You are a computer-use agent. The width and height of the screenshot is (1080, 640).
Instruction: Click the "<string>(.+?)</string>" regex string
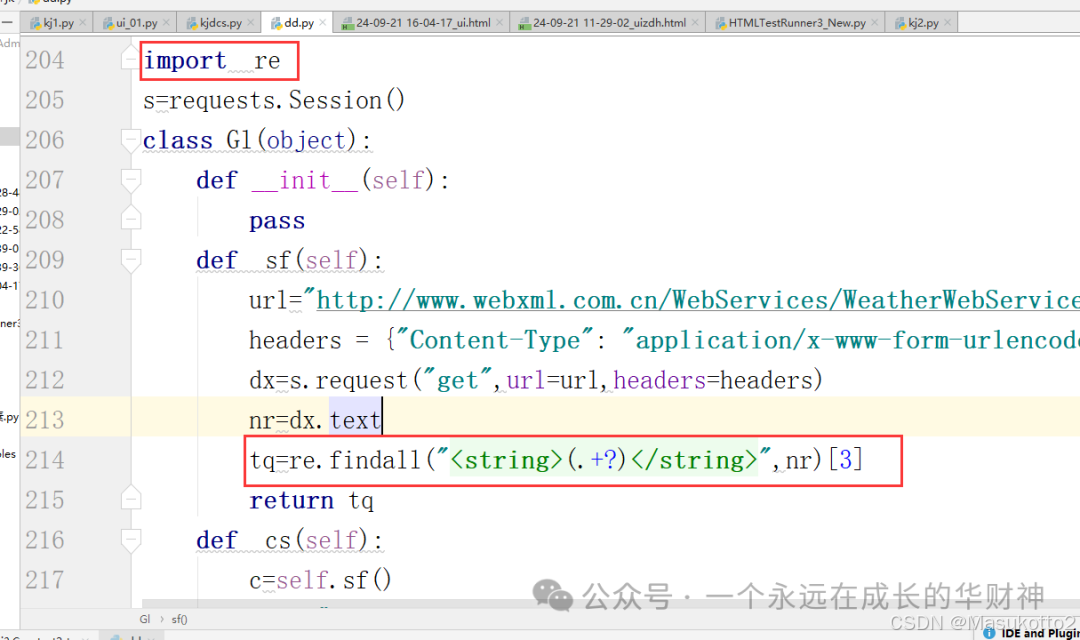[x=604, y=460]
